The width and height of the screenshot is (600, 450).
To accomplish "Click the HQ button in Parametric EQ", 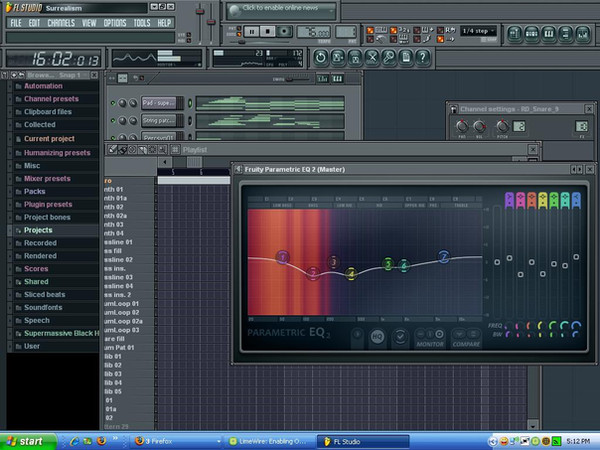I will coord(377,336).
